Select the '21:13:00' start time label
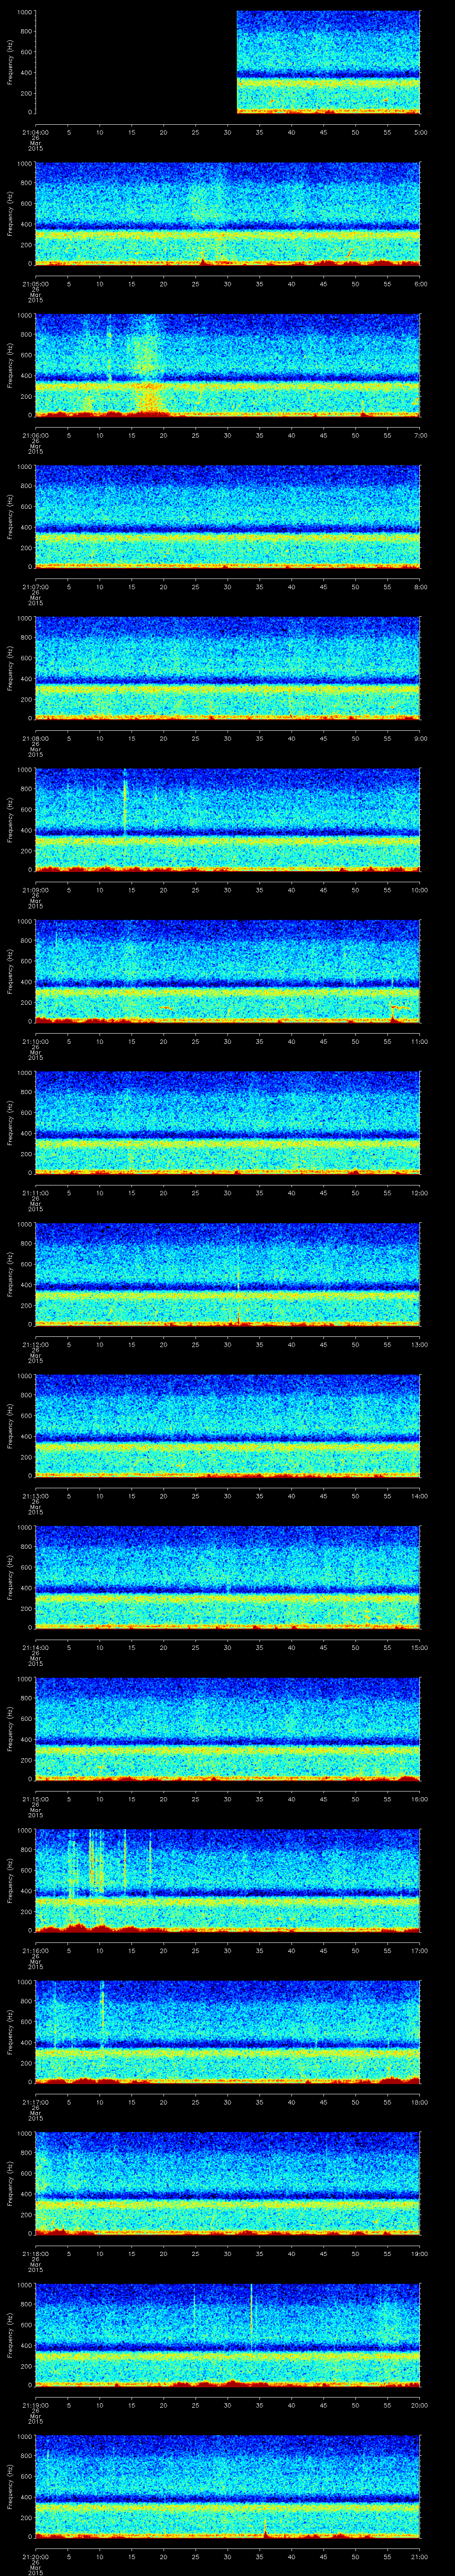Image resolution: width=455 pixels, height=2576 pixels. [35, 1495]
